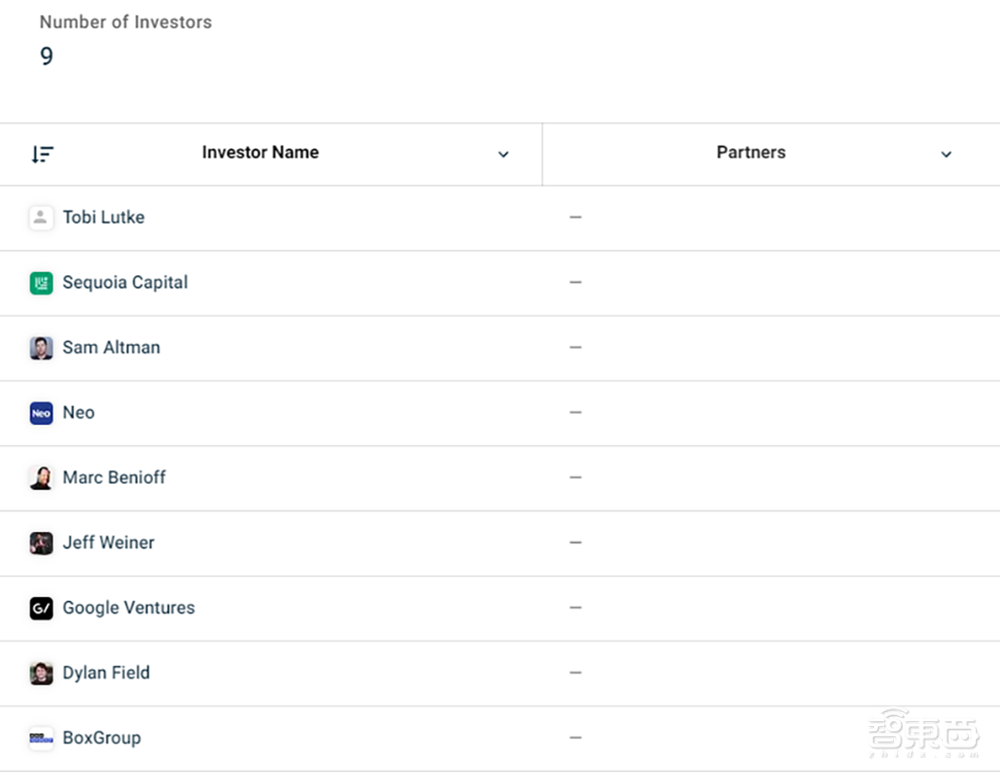The height and width of the screenshot is (777, 1000).
Task: Click Jeff Weiner's avatar thumbnail
Action: (41, 543)
